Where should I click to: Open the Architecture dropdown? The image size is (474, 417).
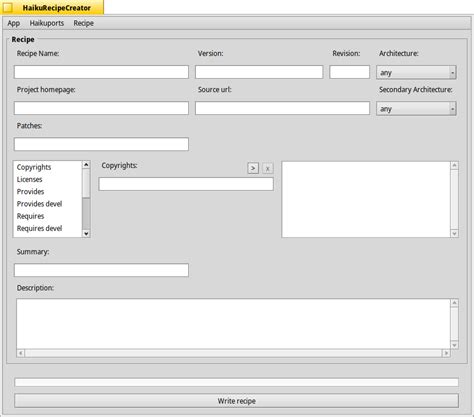coord(416,72)
